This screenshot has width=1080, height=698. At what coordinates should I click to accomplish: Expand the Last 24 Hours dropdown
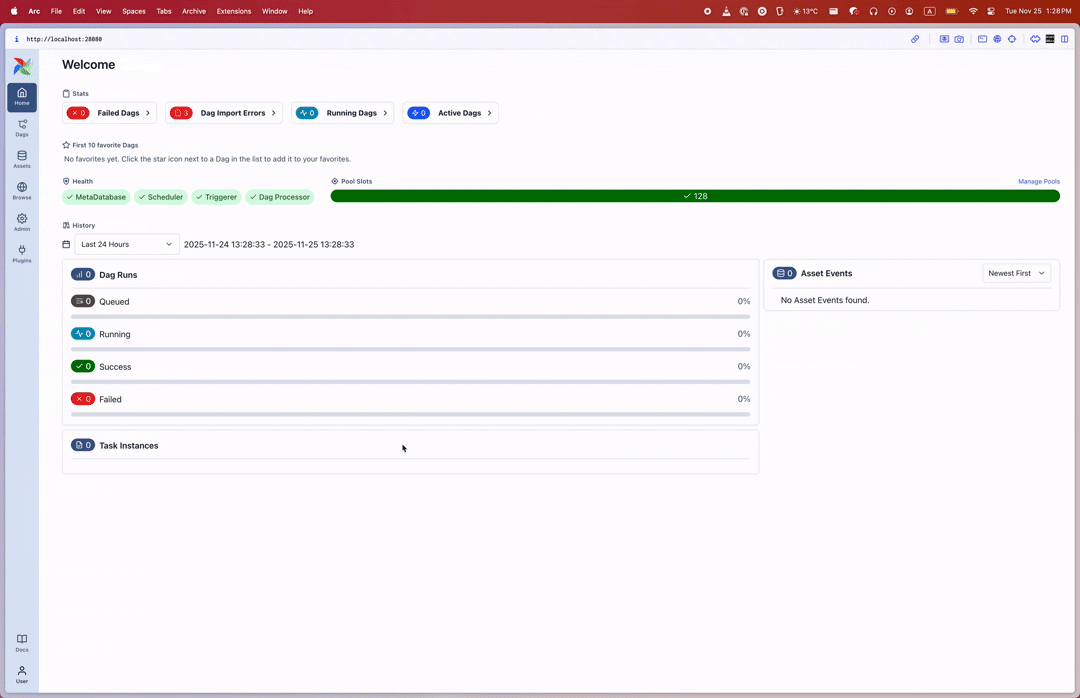(127, 244)
